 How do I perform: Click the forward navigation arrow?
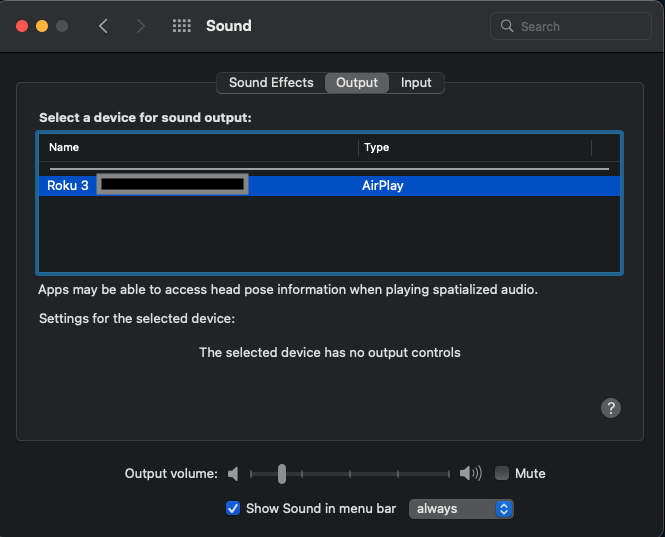(141, 26)
